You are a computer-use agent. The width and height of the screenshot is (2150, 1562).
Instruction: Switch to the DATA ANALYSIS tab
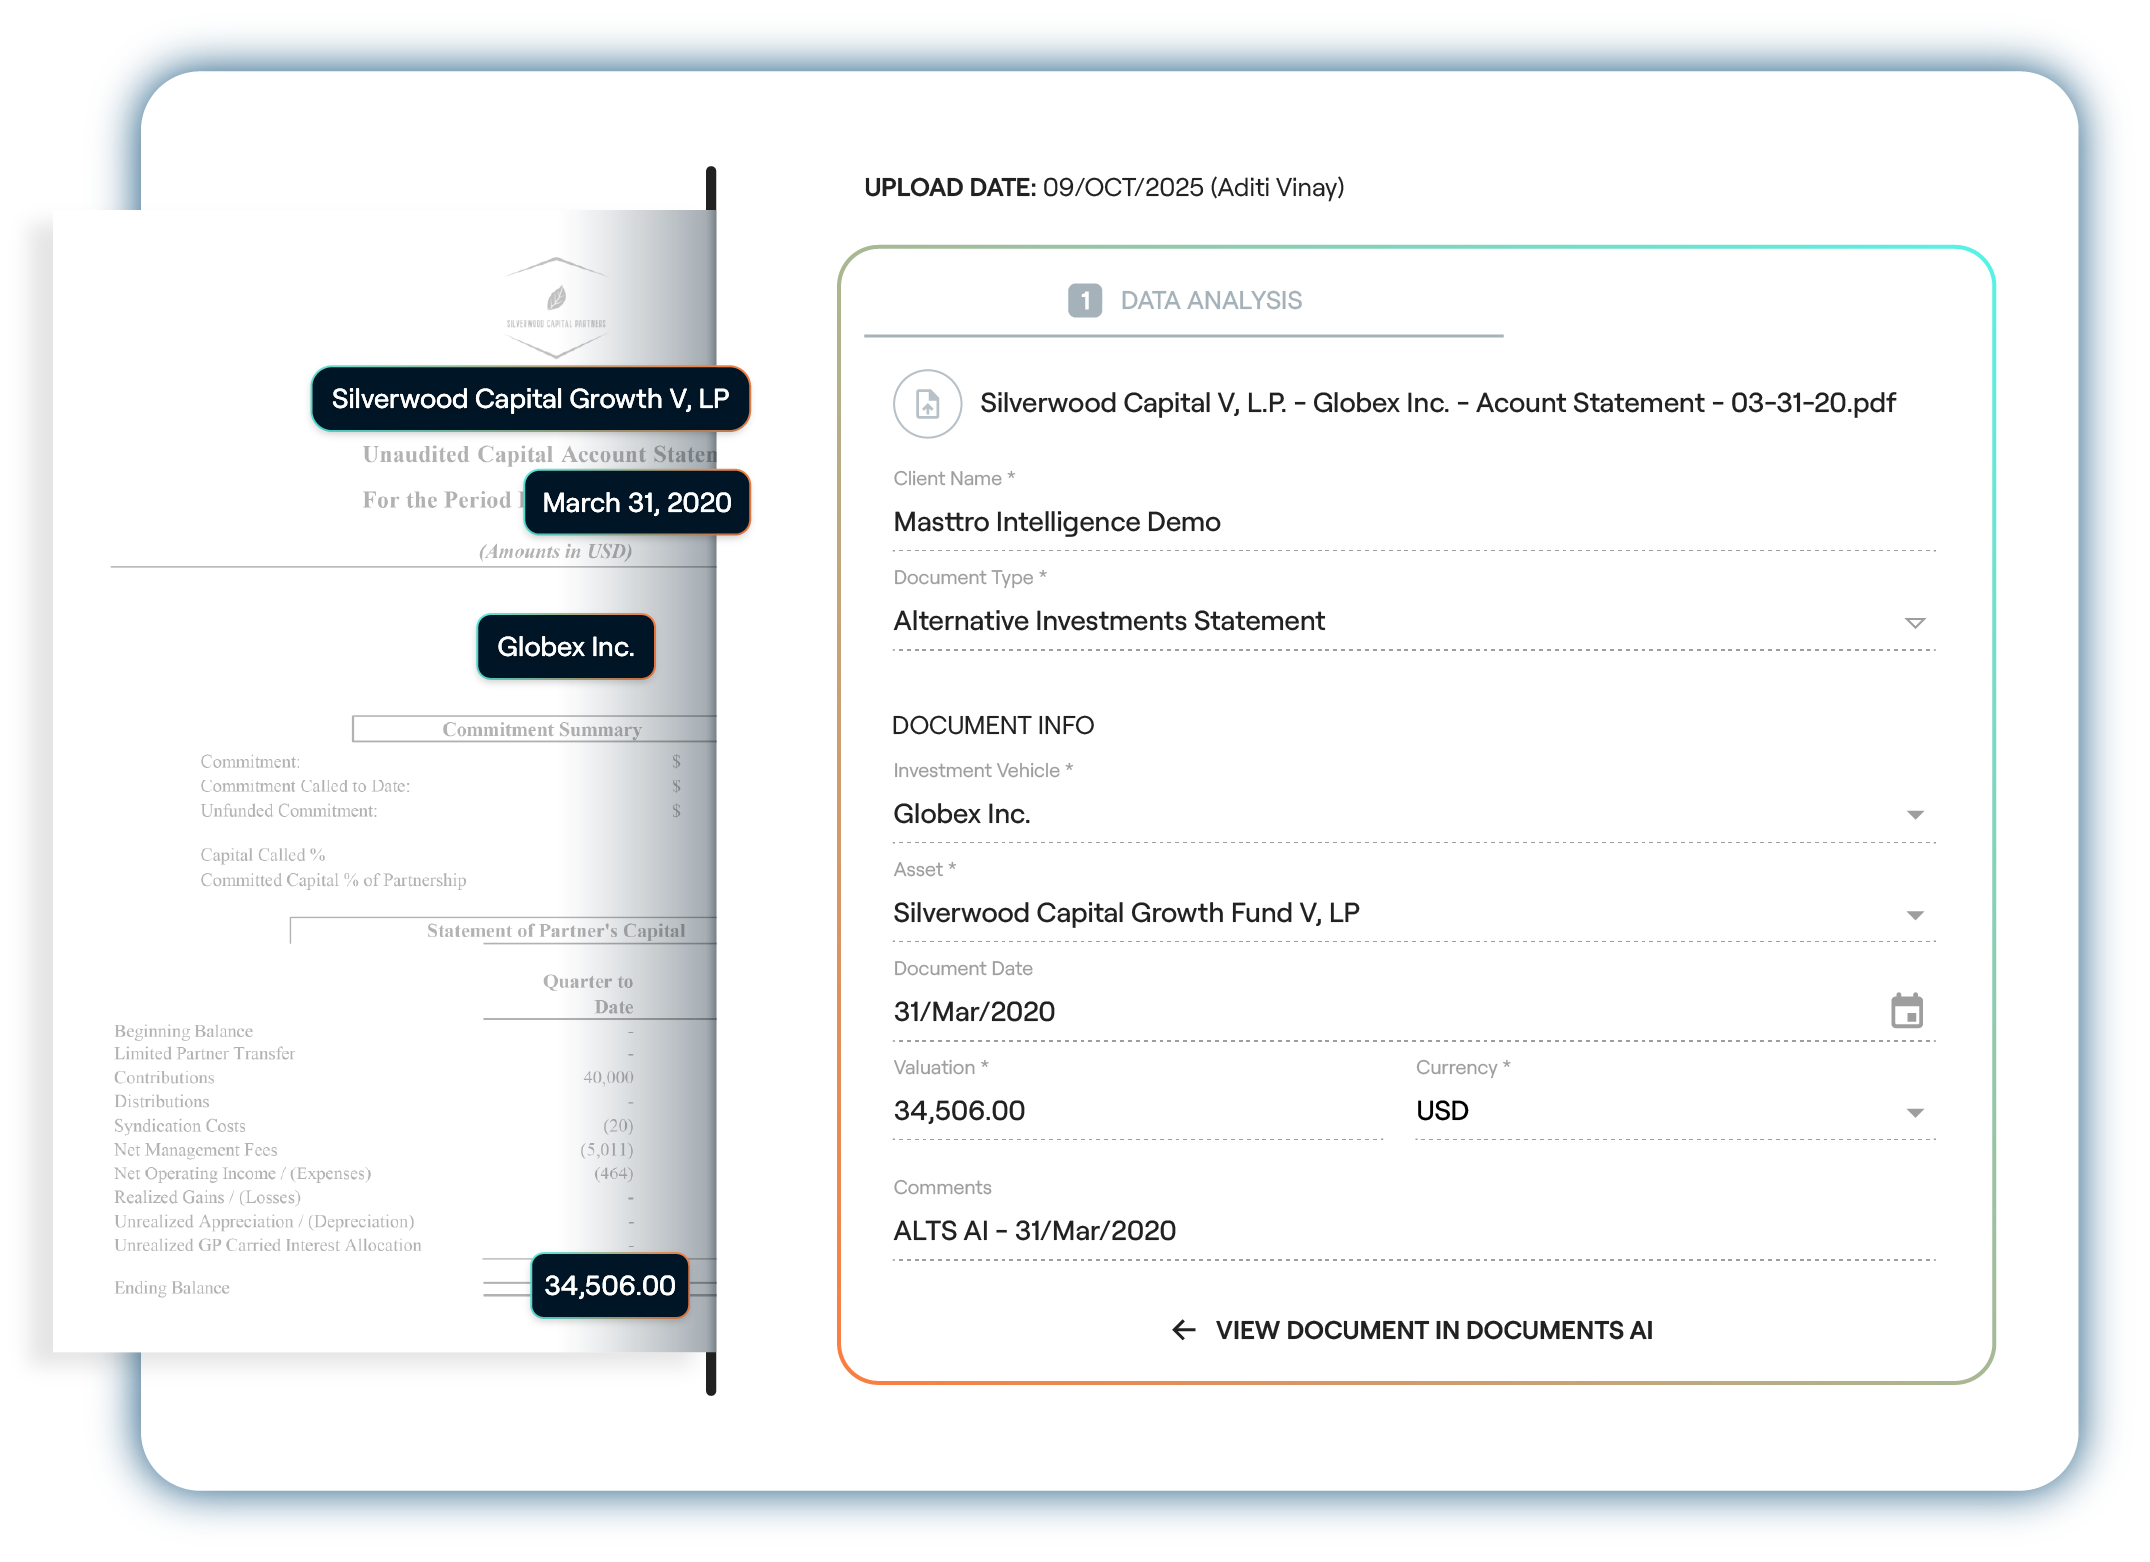(x=1211, y=300)
